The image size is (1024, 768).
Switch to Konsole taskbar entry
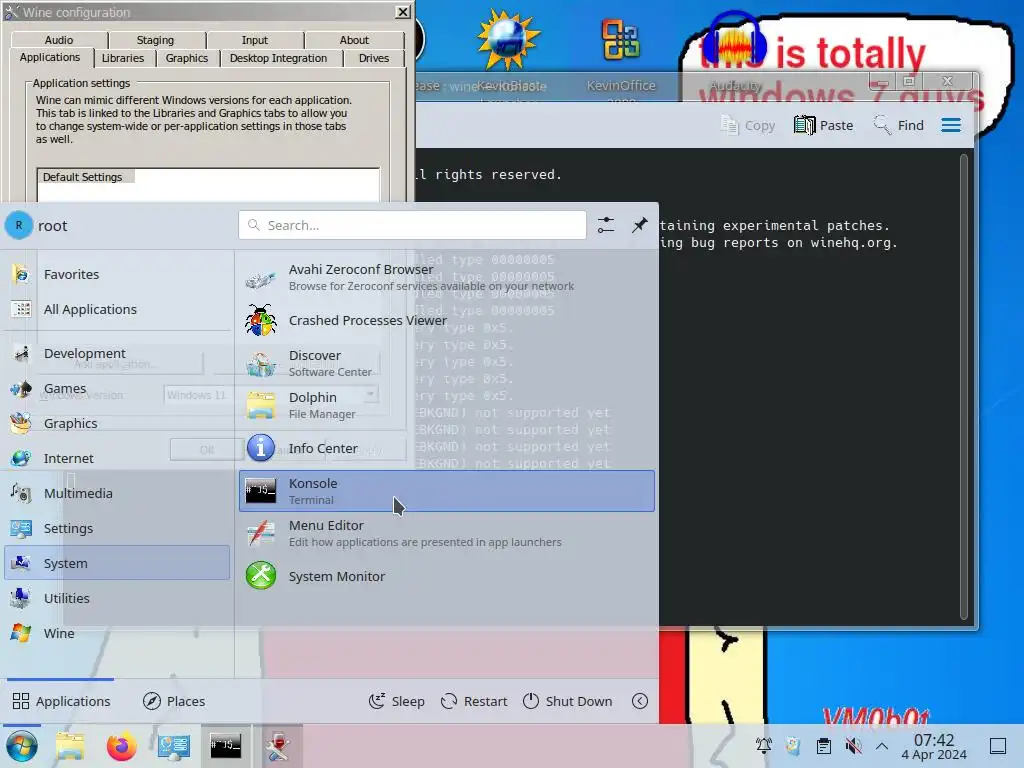click(x=225, y=746)
